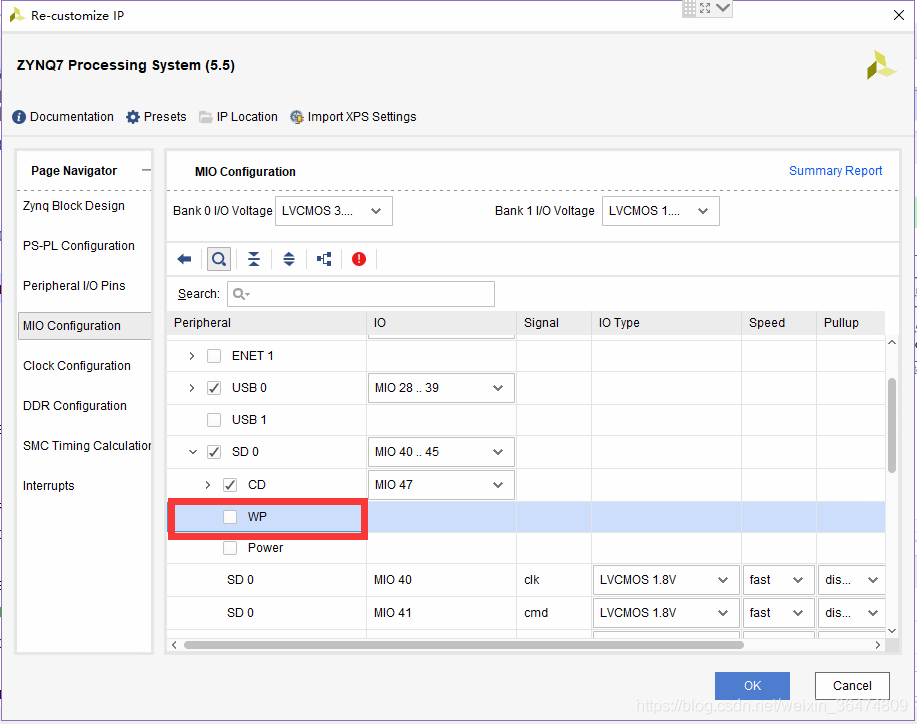Open Bank 0 I/O Voltage dropdown
The height and width of the screenshot is (724, 917).
click(333, 211)
